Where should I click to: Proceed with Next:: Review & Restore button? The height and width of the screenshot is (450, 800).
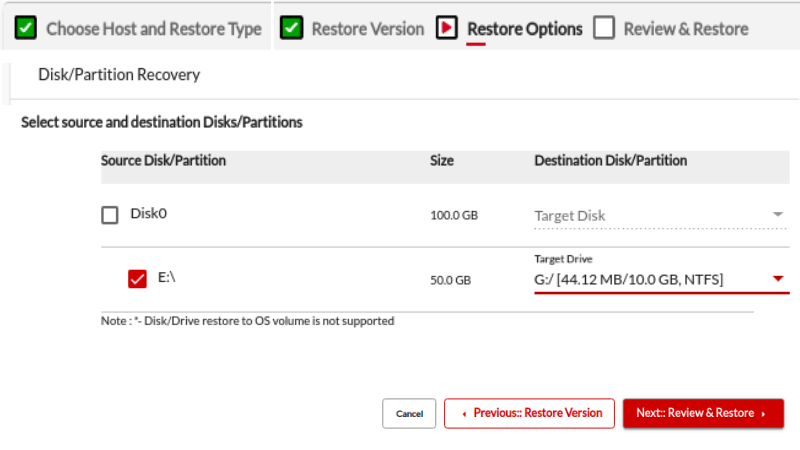tap(703, 413)
